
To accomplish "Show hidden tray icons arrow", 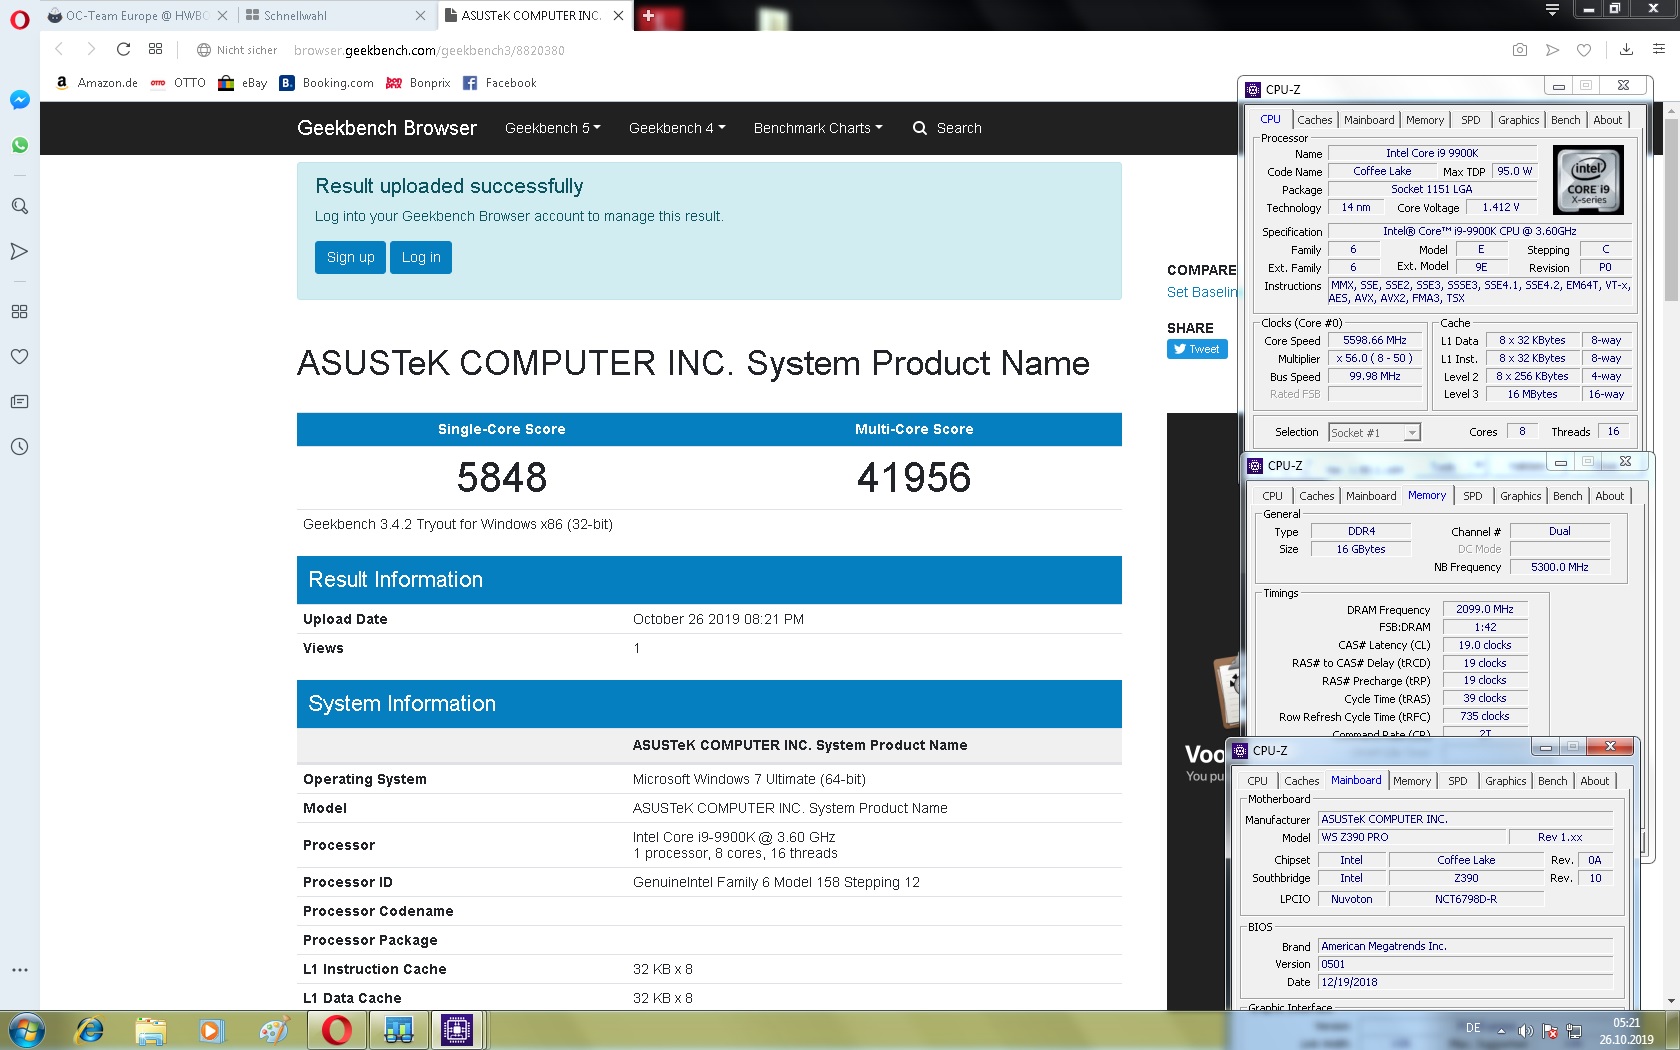I will pyautogui.click(x=1501, y=1031).
